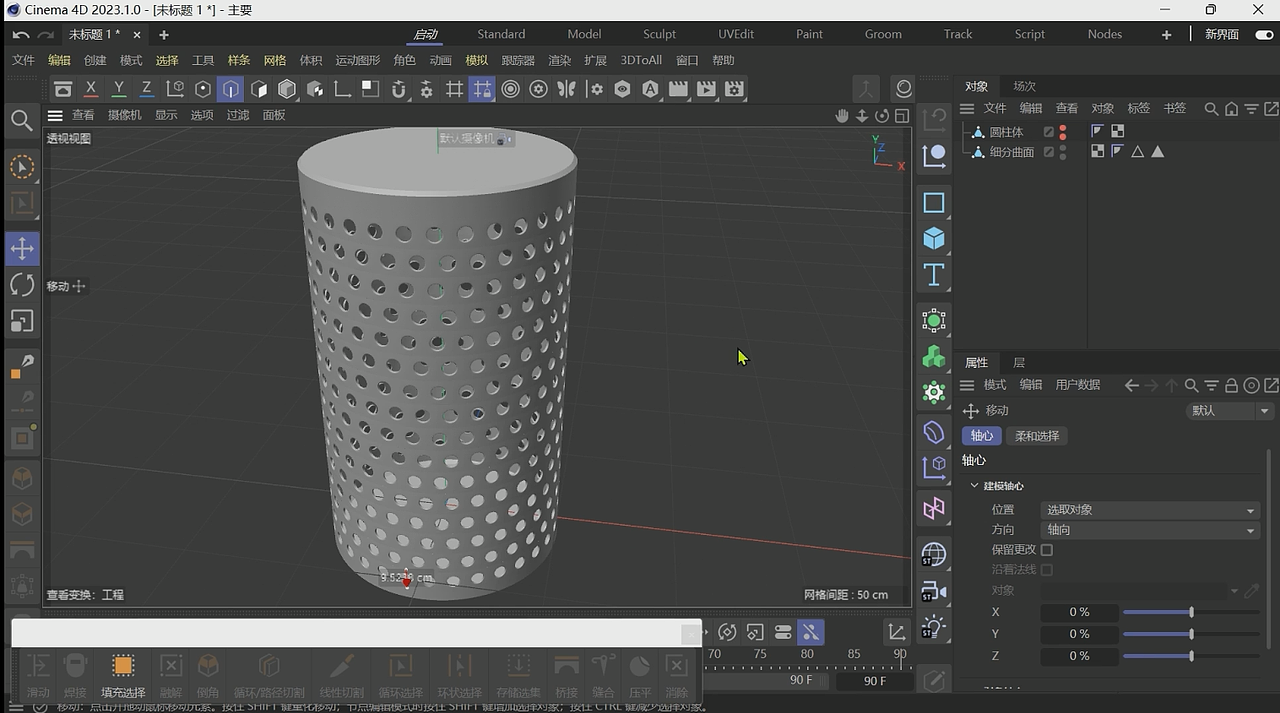This screenshot has width=1280, height=713.
Task: Click the 新界面 button
Action: click(1221, 34)
